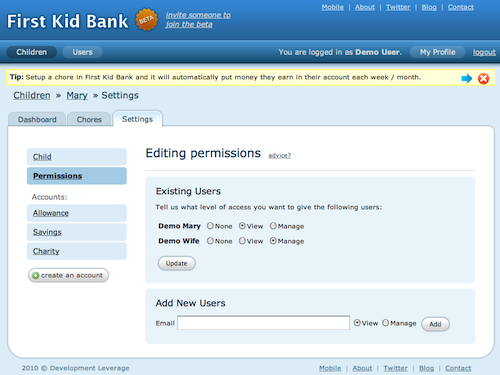Select None for Demo Mary
Screen dimensions: 500x375
pyautogui.click(x=210, y=226)
